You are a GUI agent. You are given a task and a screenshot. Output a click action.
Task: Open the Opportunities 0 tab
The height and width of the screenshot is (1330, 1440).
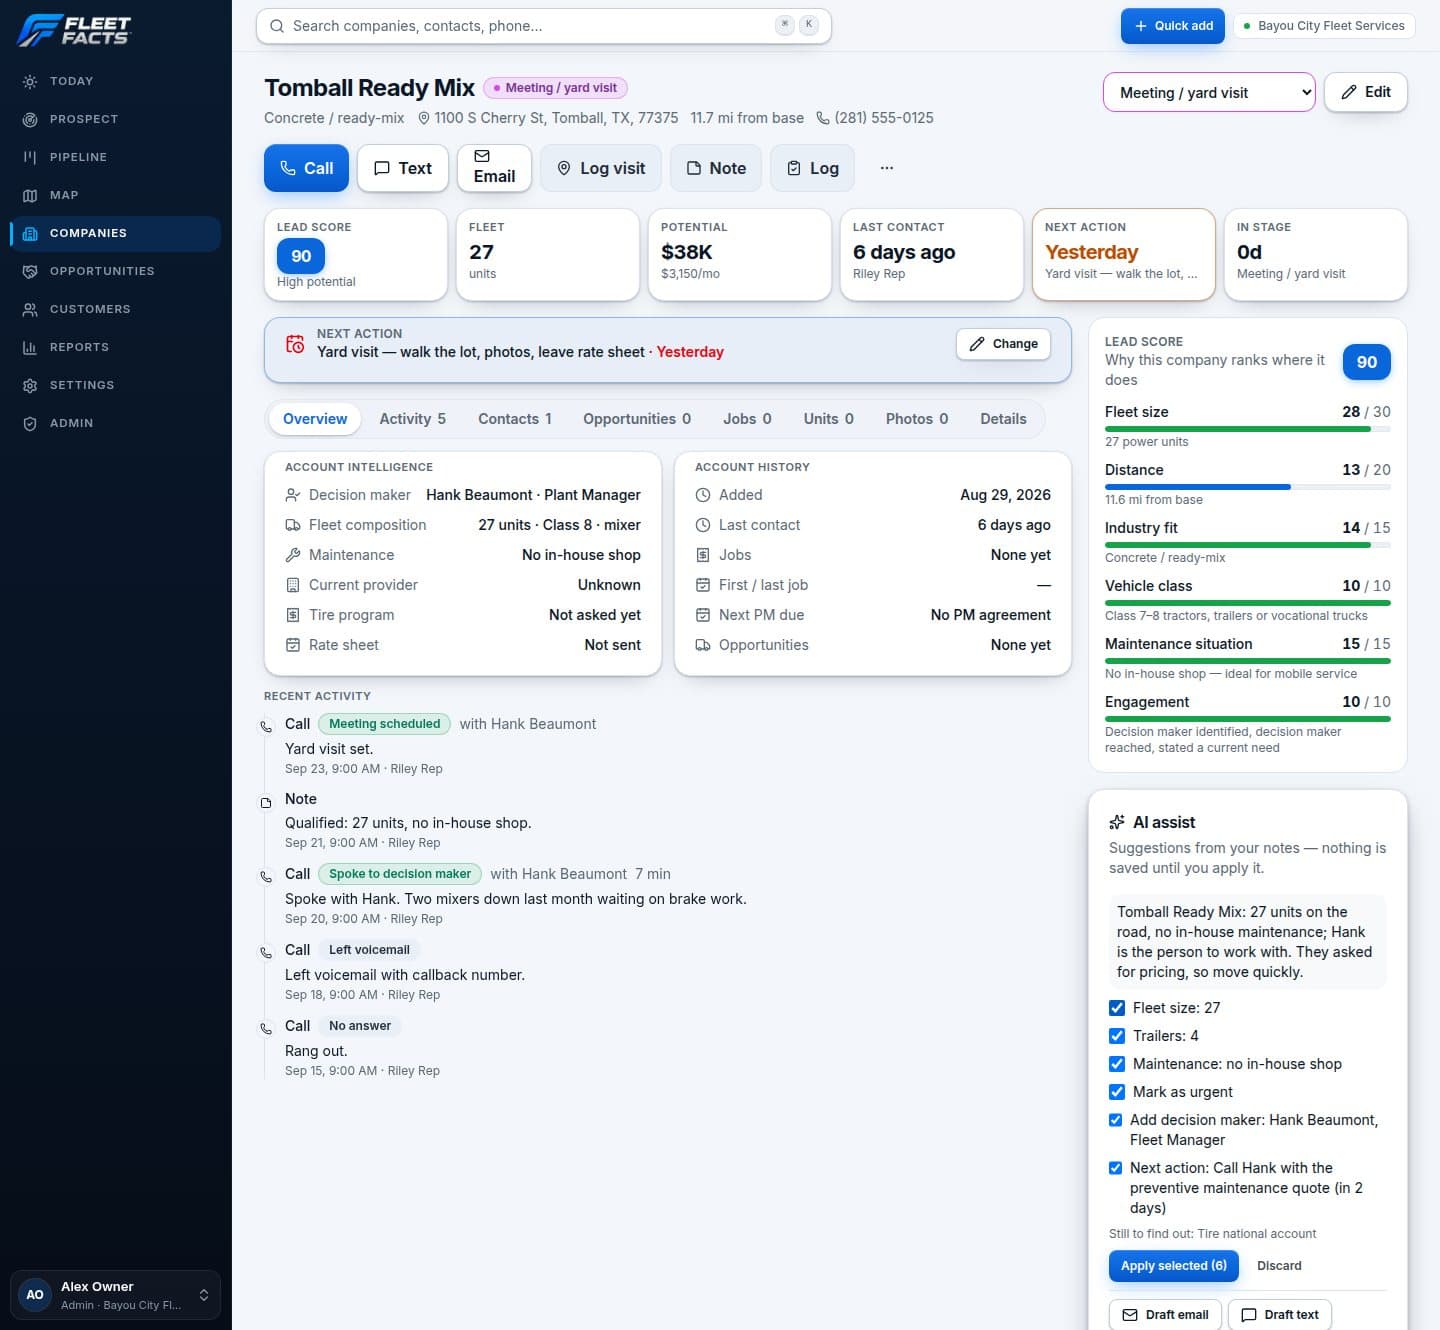[x=637, y=419]
